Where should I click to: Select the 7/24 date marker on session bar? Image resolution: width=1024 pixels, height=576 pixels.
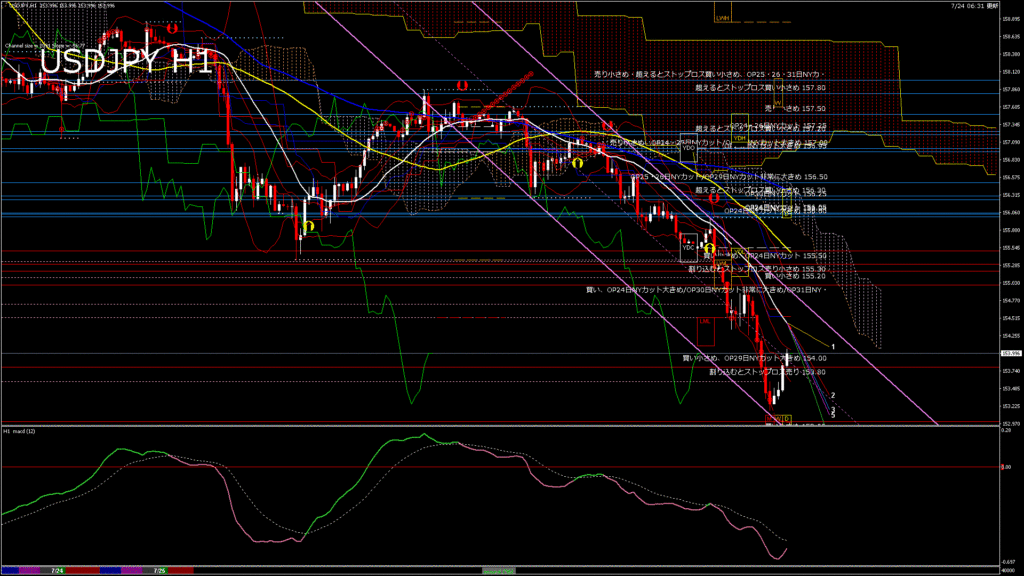[x=57, y=571]
